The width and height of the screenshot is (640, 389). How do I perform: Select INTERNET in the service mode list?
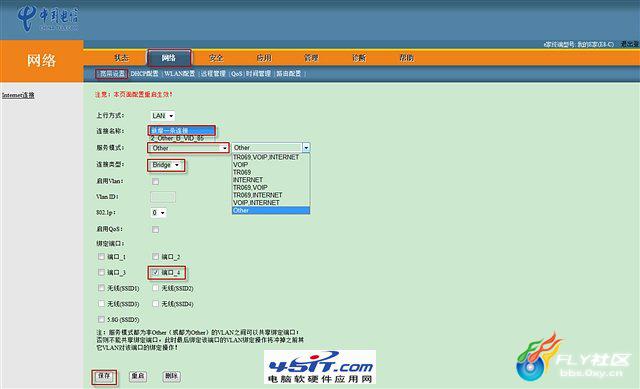(x=248, y=180)
